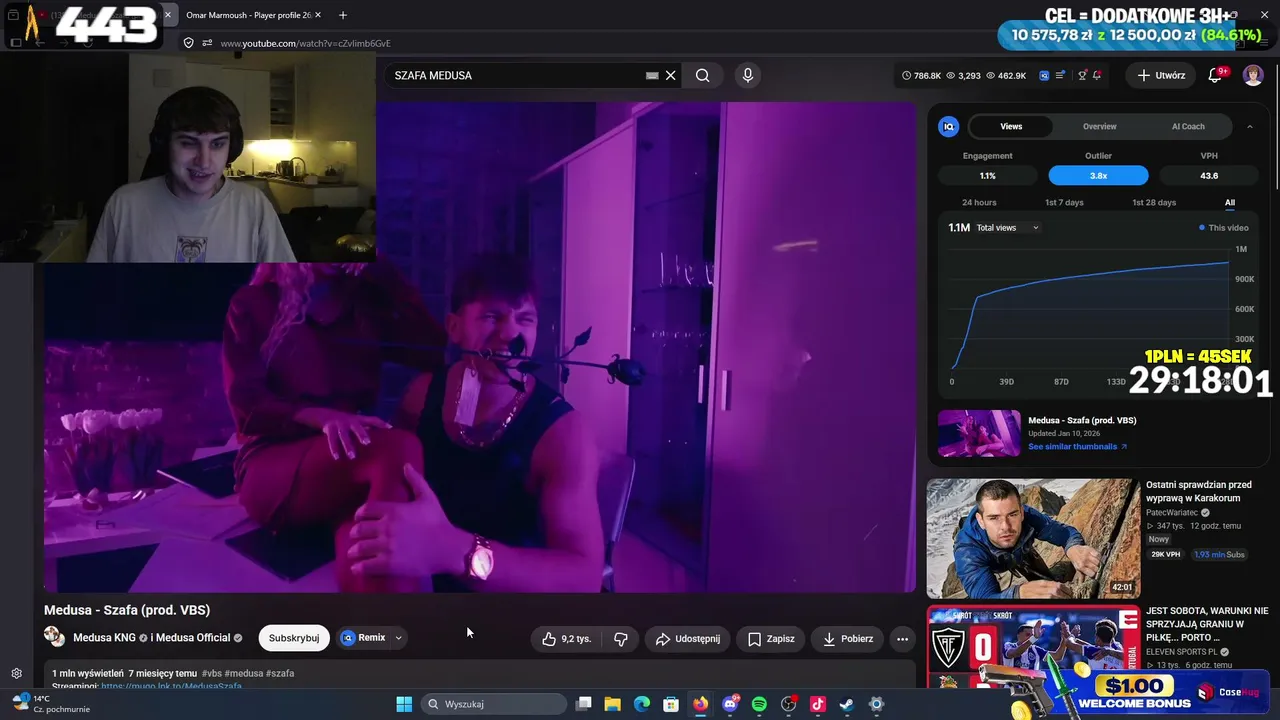Switch to the AI Coach tab

tap(1188, 126)
